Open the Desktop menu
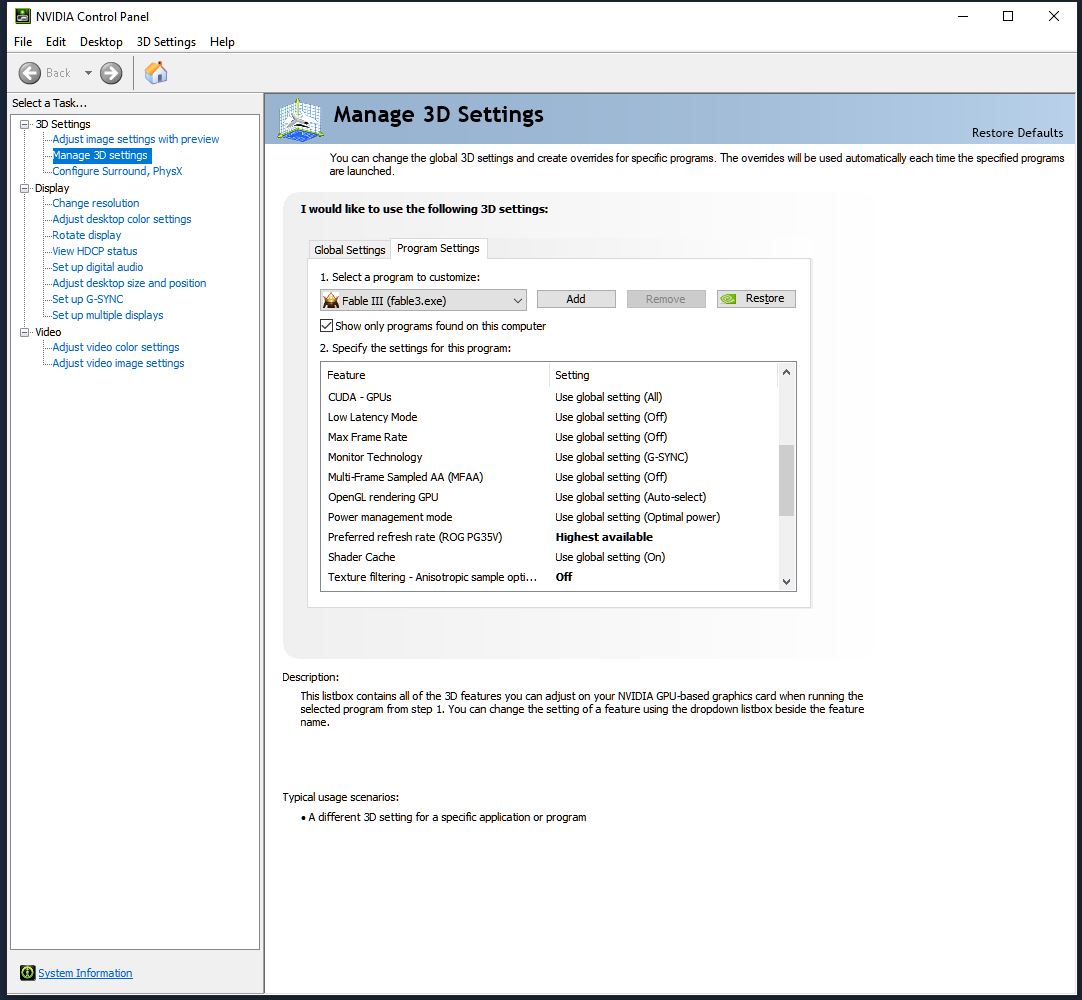This screenshot has height=1000, width=1082. 101,41
